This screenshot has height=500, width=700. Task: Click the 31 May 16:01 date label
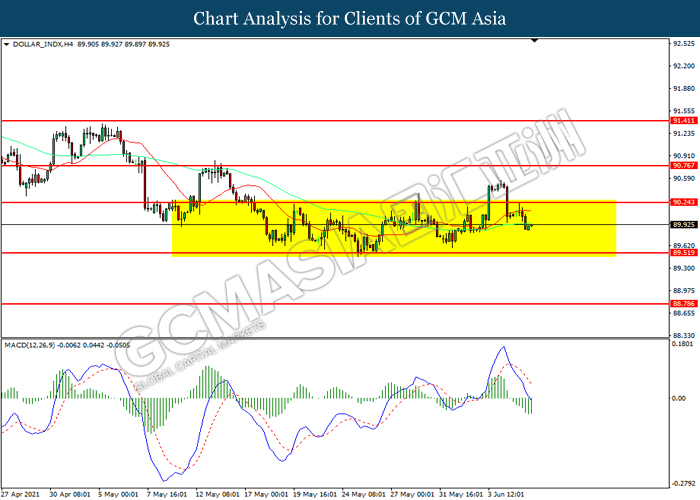click(461, 495)
